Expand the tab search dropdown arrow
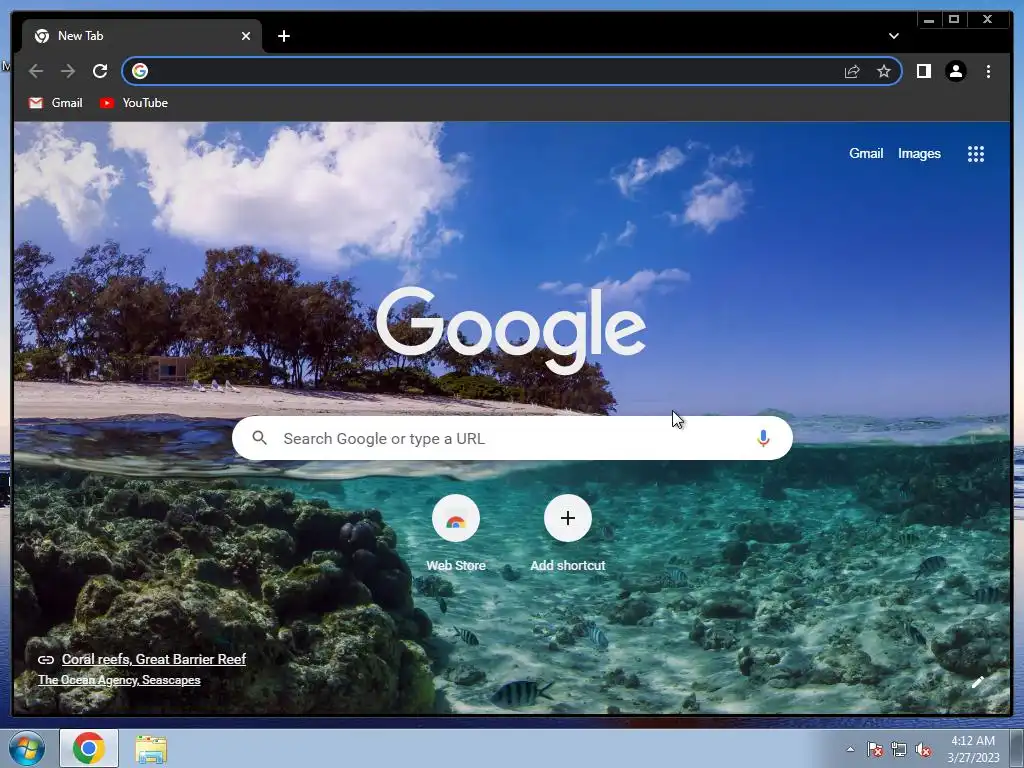 pyautogui.click(x=893, y=36)
